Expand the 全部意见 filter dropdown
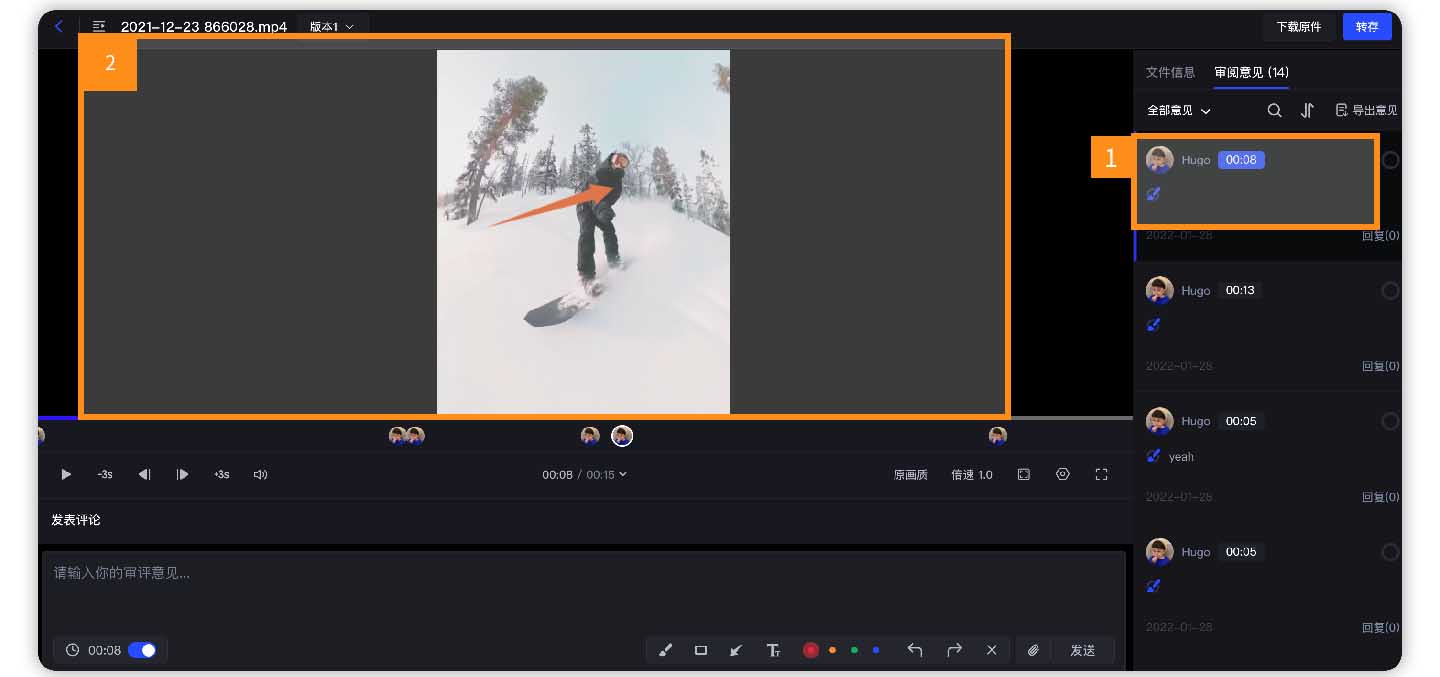 [1179, 111]
